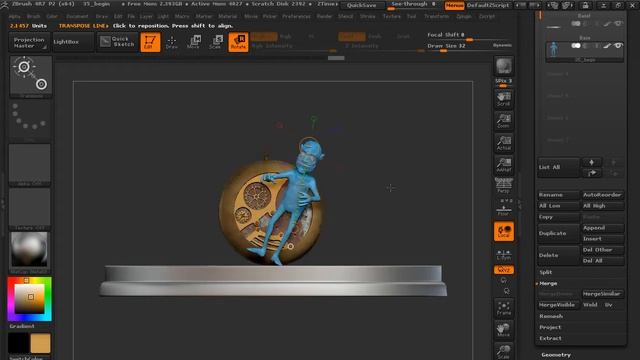640x360 pixels.
Task: Expand the Project section
Action: coord(550,327)
